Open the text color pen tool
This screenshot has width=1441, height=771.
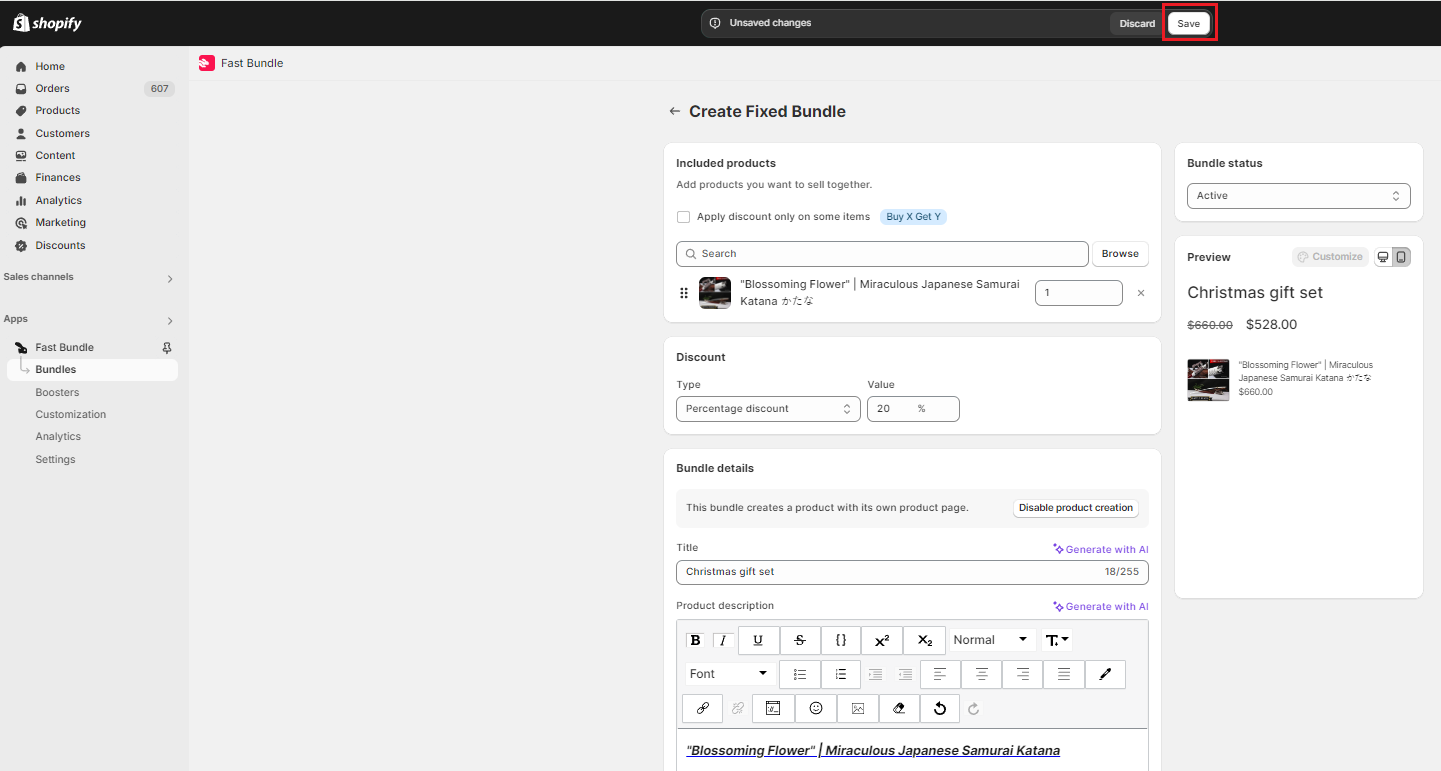pos(1105,674)
